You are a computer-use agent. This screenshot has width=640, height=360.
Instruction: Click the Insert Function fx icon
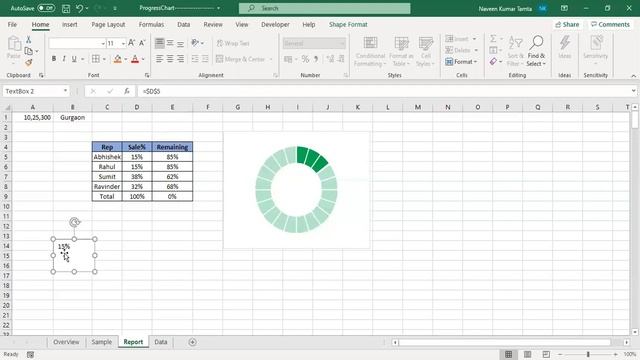(x=127, y=91)
